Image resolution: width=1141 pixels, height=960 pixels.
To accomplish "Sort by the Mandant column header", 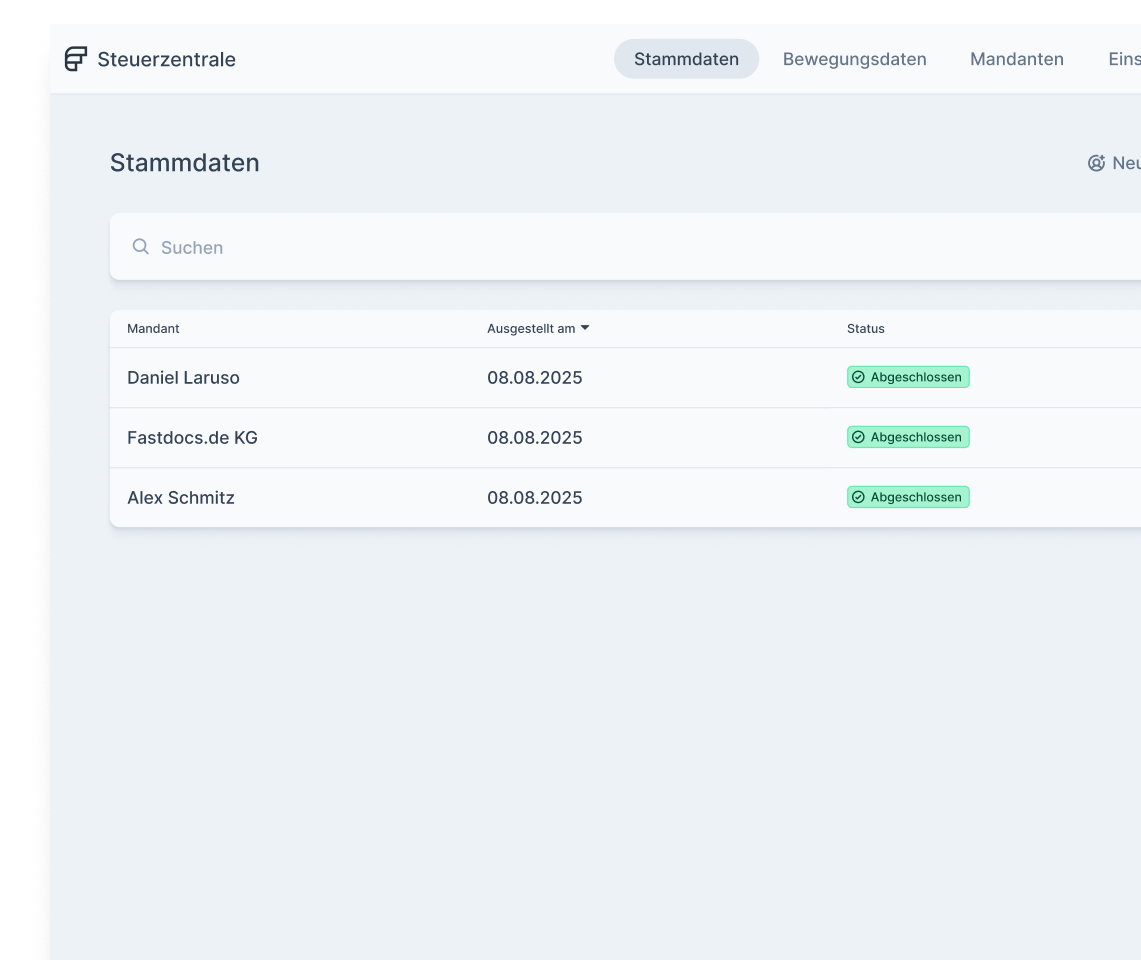I will click(x=153, y=329).
